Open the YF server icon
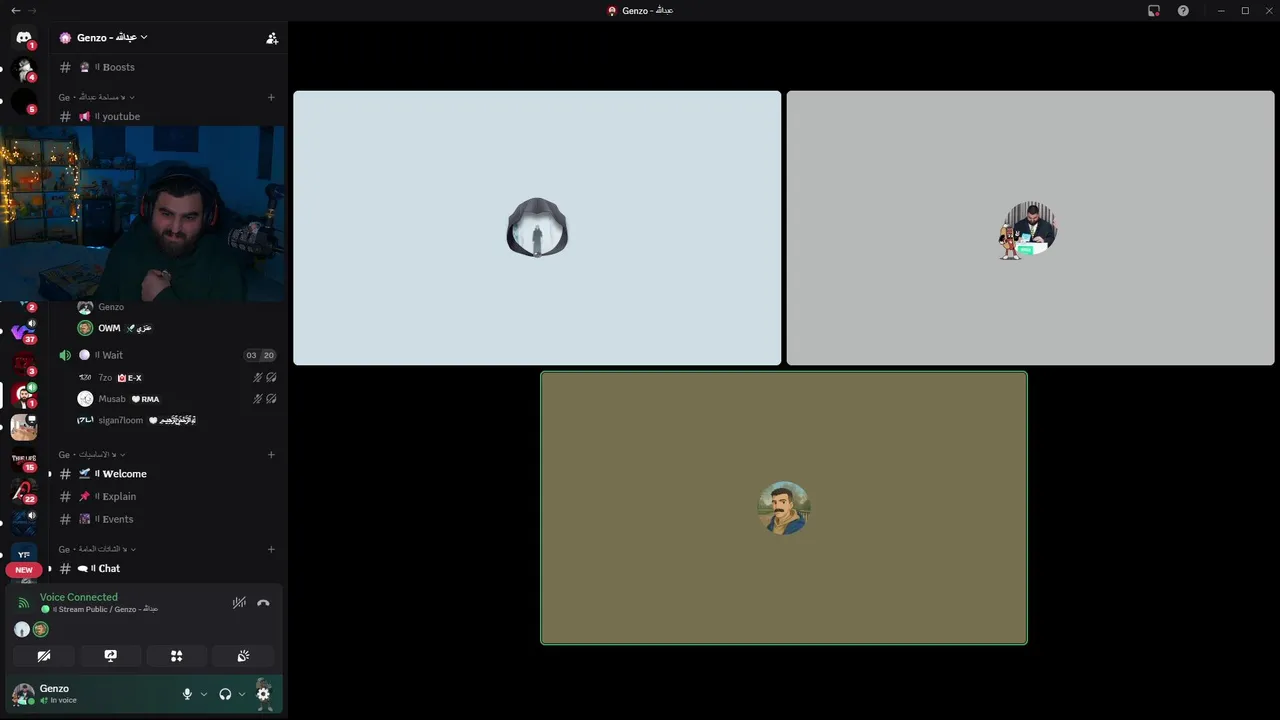 (x=24, y=553)
